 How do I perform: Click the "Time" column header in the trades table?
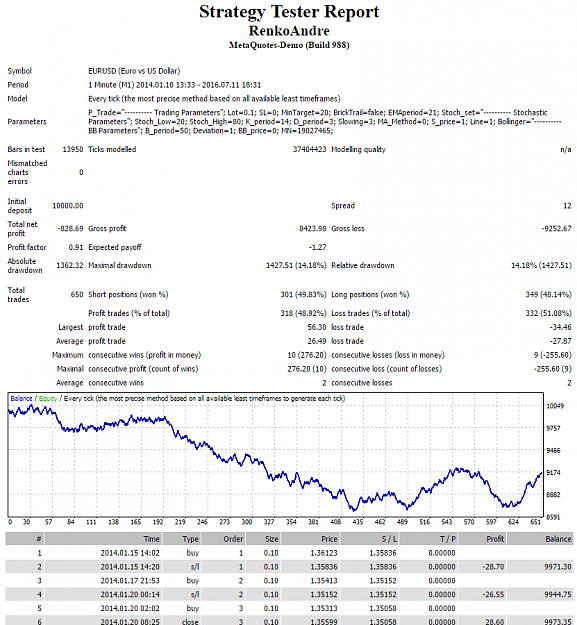tap(151, 539)
